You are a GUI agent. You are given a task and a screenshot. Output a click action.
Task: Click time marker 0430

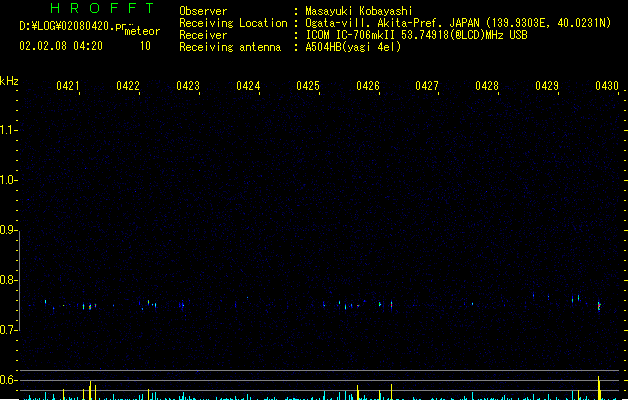pyautogui.click(x=607, y=86)
